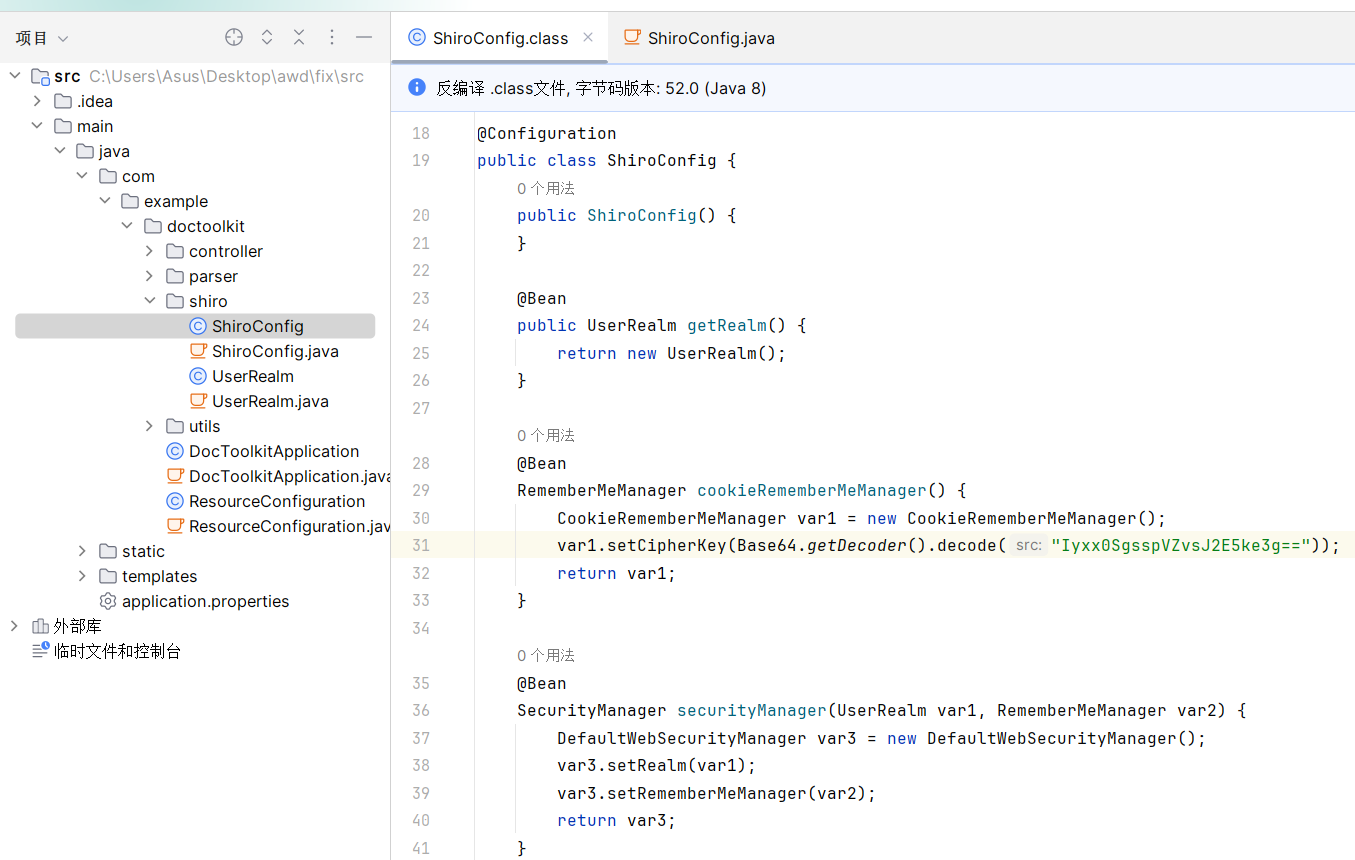
Task: Expand the utils folder
Action: pos(149,426)
